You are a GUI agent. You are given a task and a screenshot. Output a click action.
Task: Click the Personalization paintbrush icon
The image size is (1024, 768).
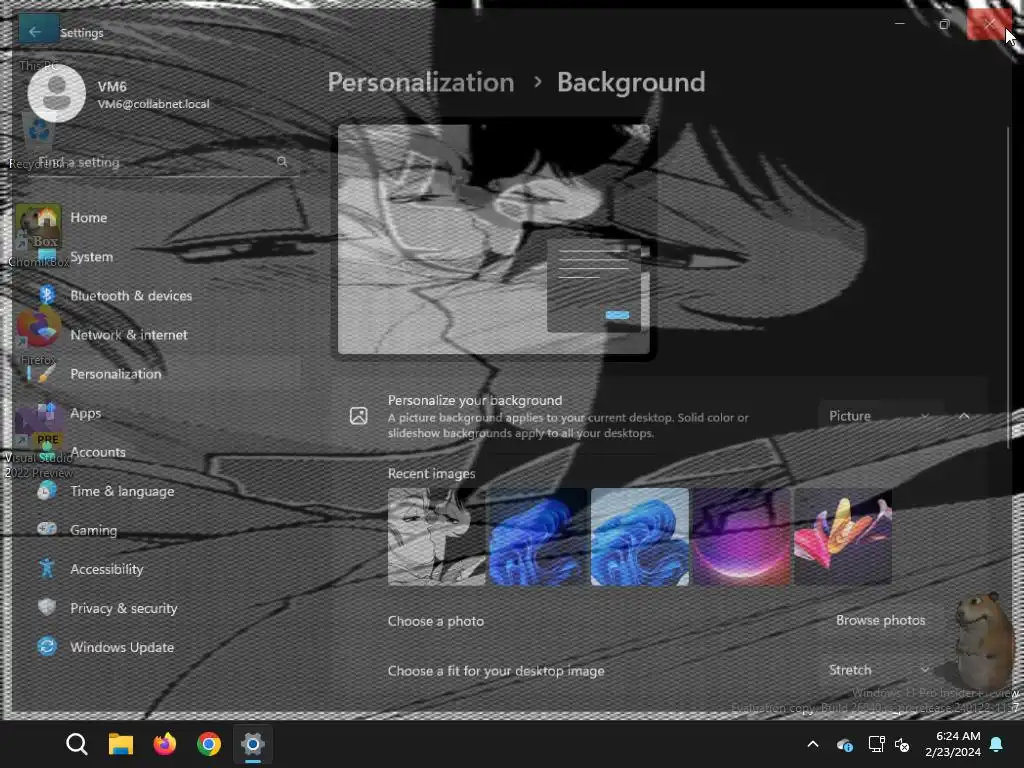point(46,374)
